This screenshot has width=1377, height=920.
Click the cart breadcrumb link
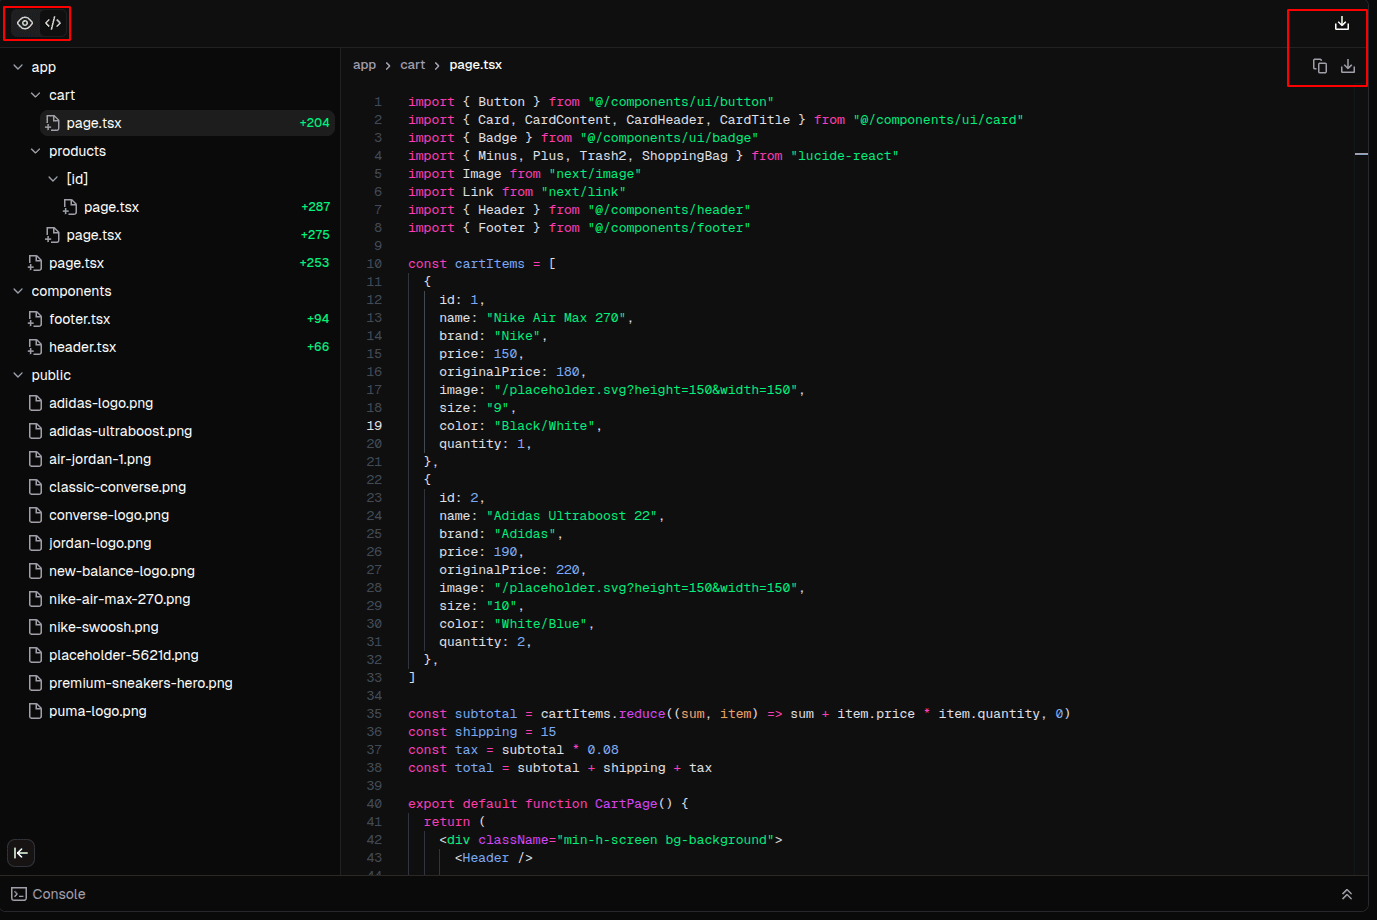point(412,65)
